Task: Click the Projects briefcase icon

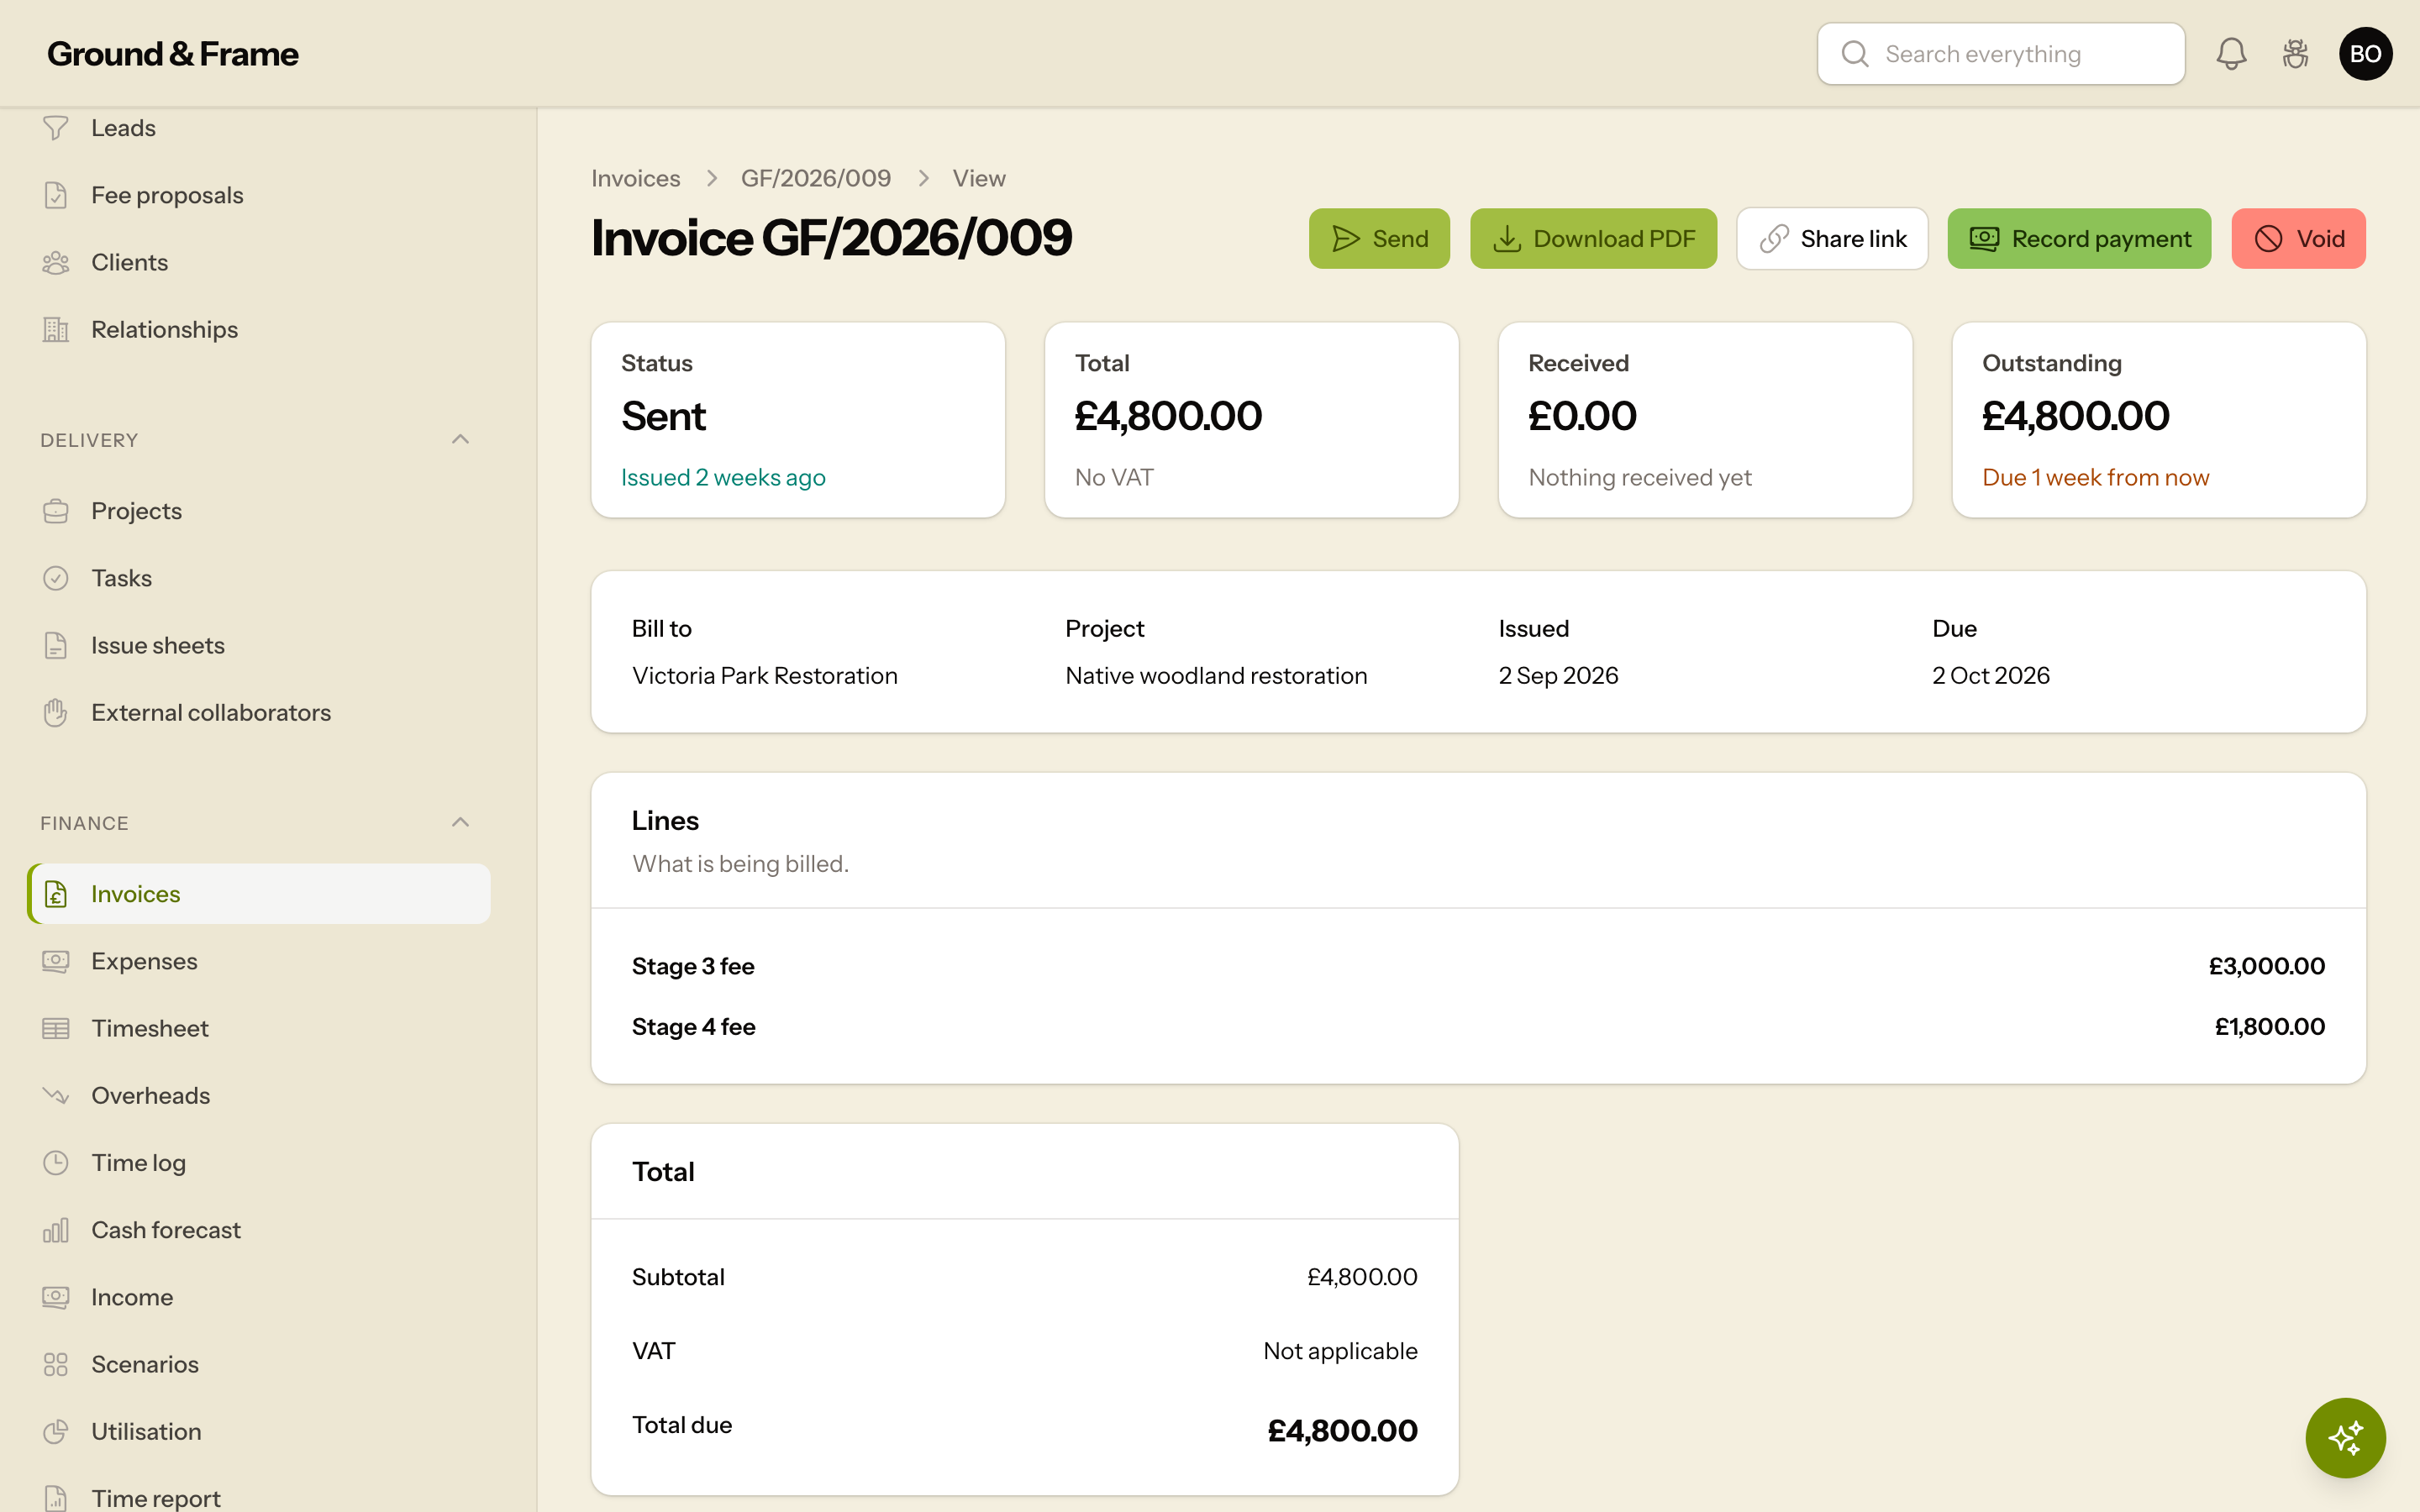Action: [x=56, y=511]
